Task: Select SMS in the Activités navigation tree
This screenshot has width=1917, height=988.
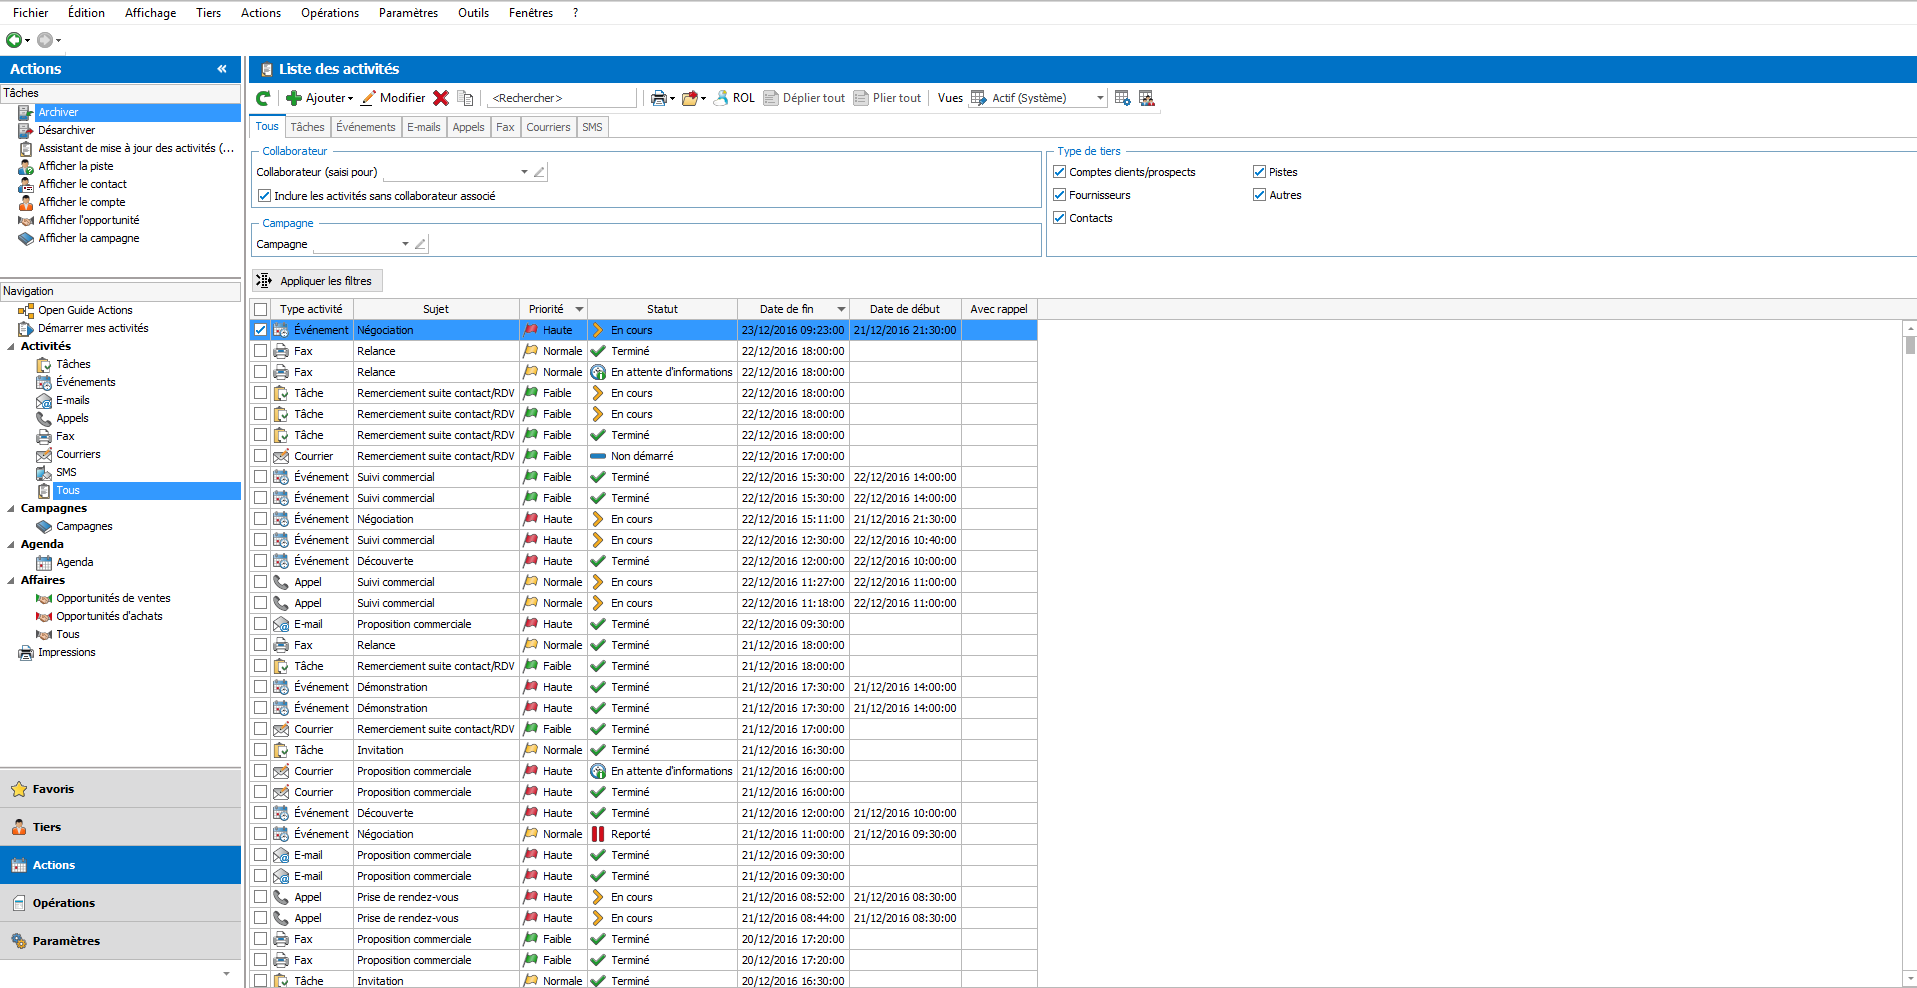Action: tap(67, 472)
